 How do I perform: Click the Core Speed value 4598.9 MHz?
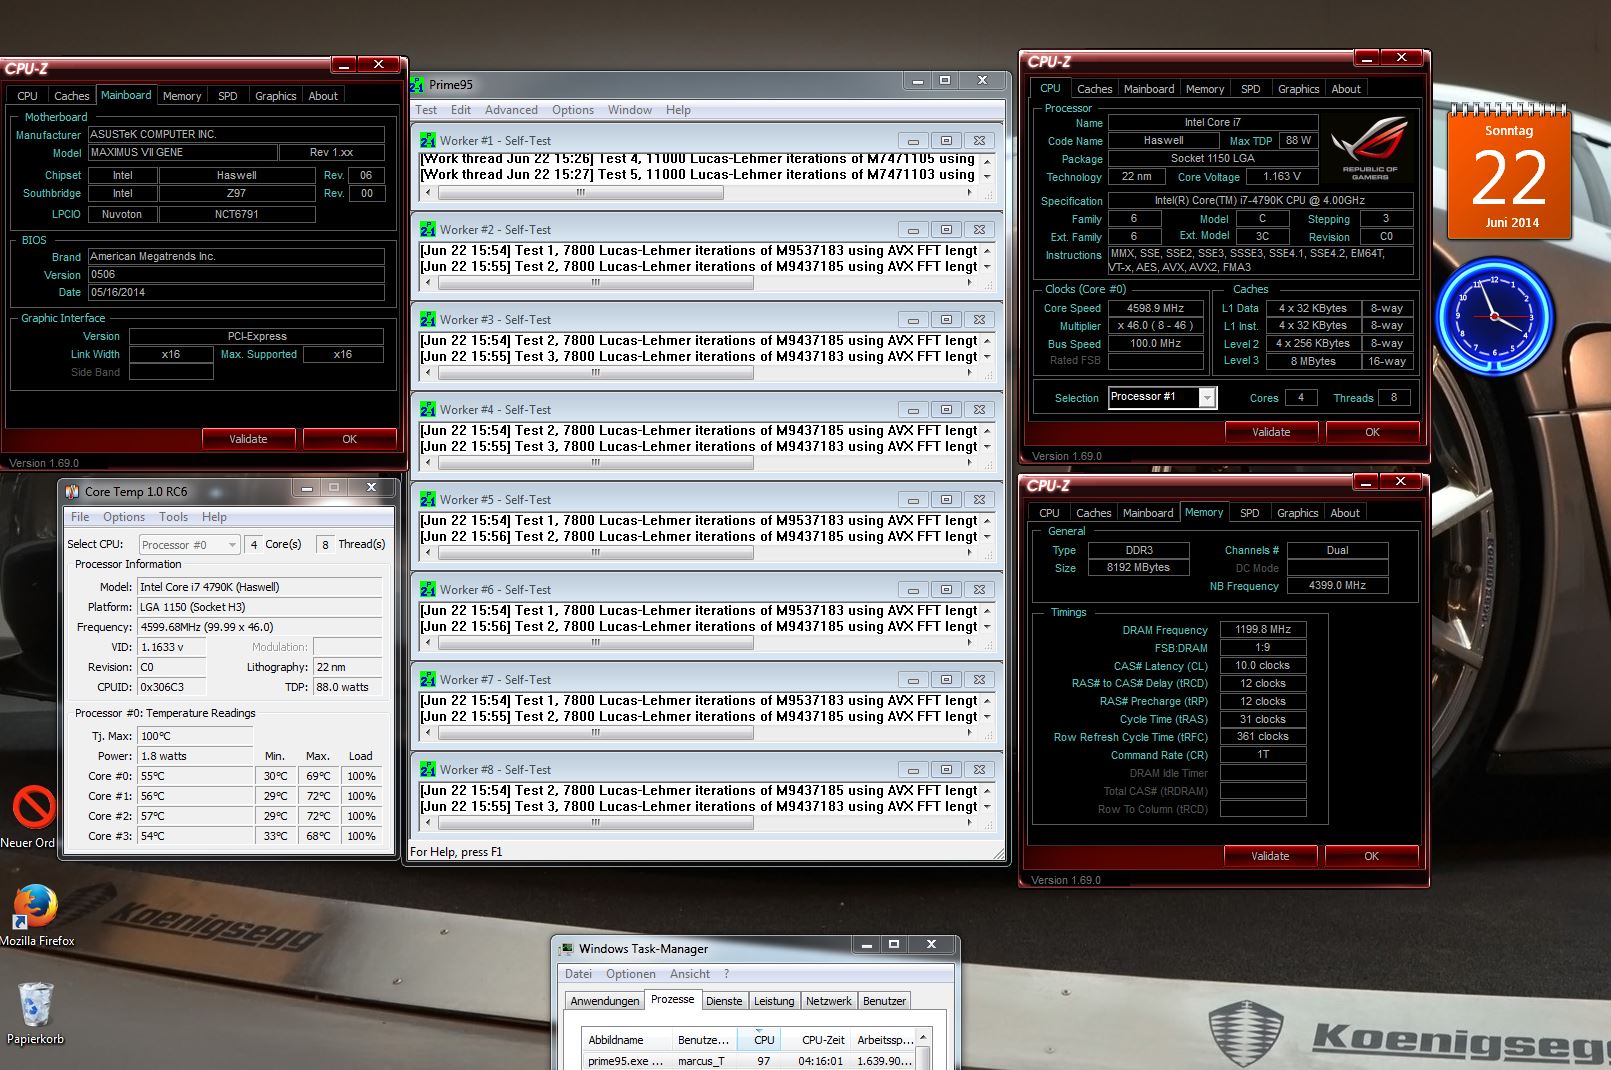1155,309
